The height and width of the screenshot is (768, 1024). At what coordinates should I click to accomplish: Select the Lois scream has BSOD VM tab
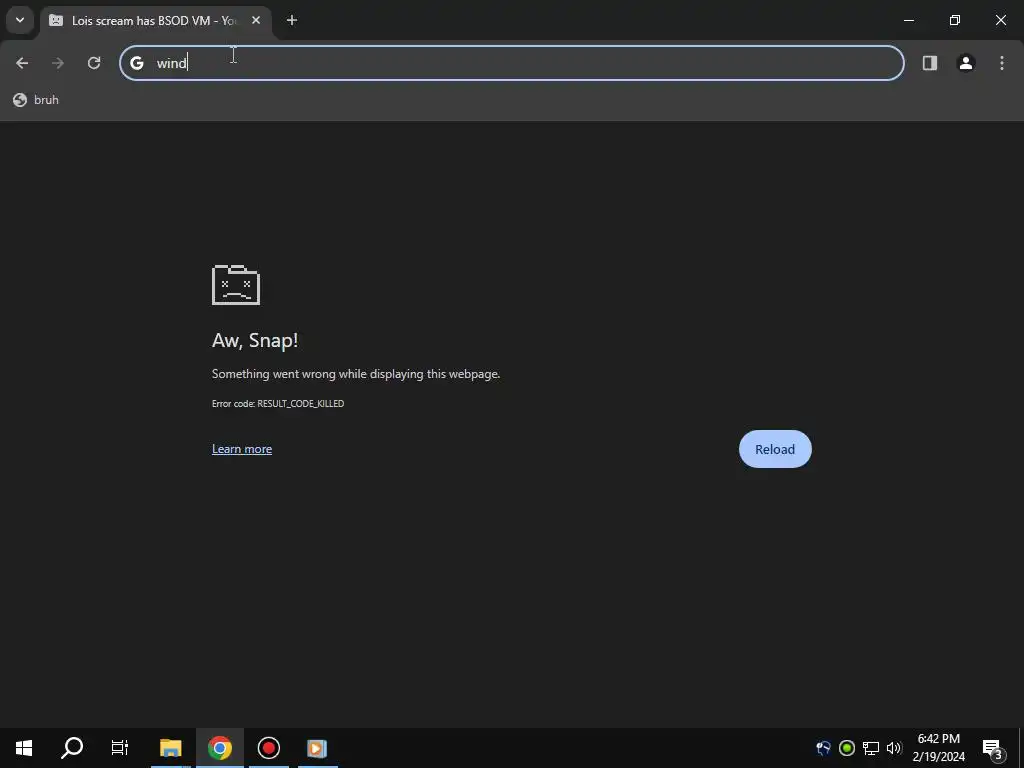pyautogui.click(x=155, y=21)
